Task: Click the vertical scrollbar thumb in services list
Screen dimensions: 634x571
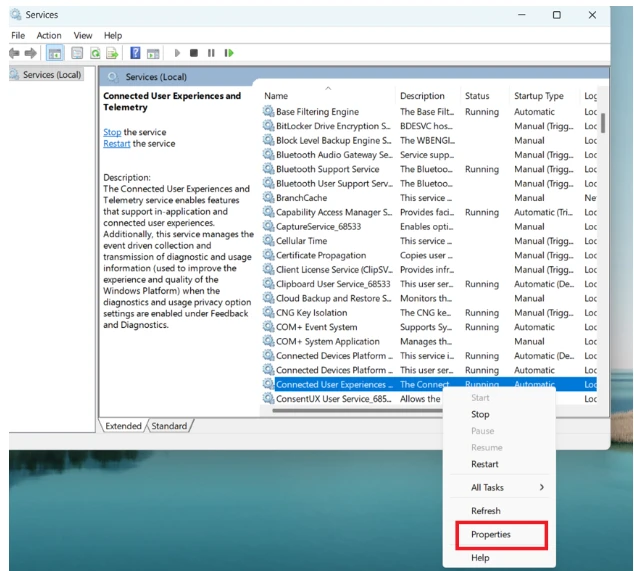Action: click(603, 123)
